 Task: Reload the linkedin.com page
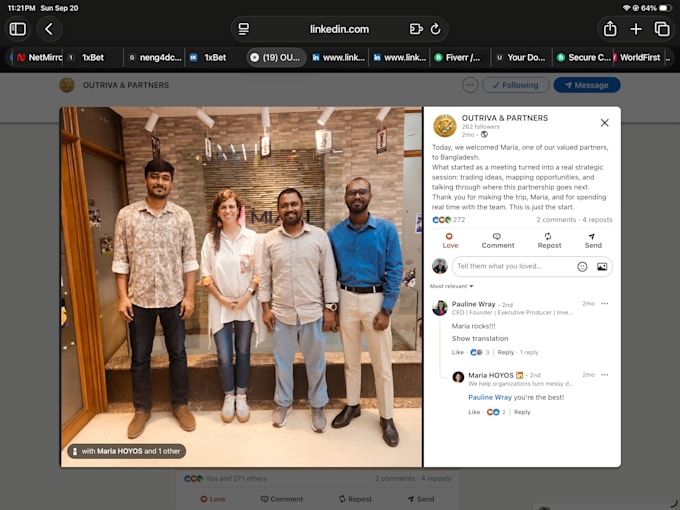pos(435,29)
